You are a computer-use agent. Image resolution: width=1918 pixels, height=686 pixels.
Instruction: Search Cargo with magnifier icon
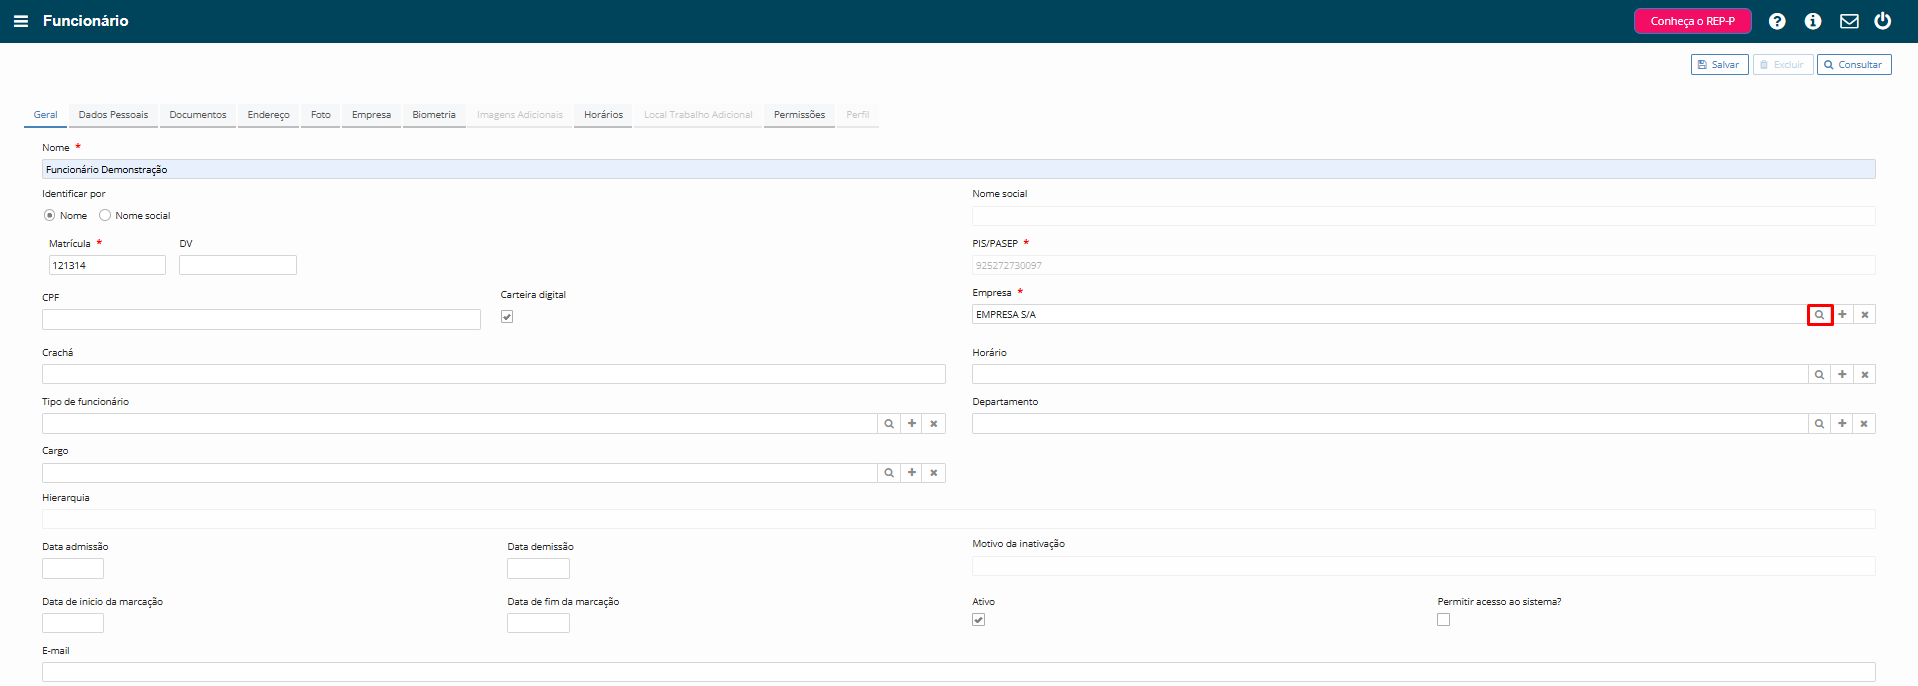click(x=889, y=473)
